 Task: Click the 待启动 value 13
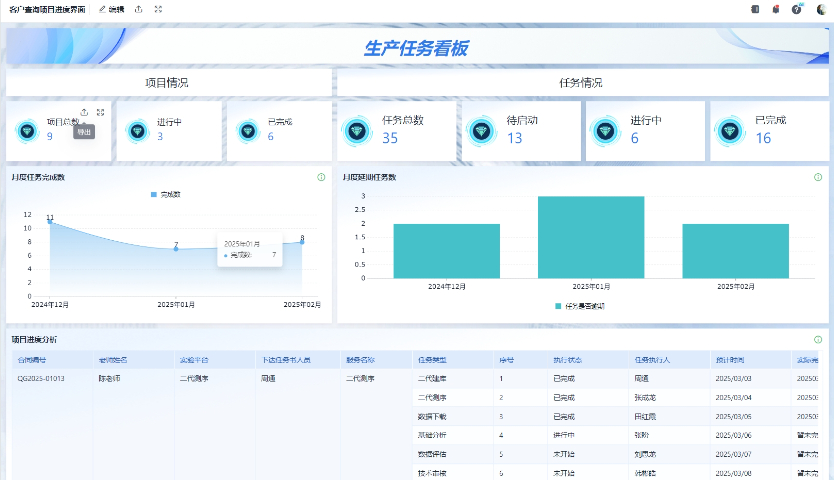pyautogui.click(x=514, y=138)
